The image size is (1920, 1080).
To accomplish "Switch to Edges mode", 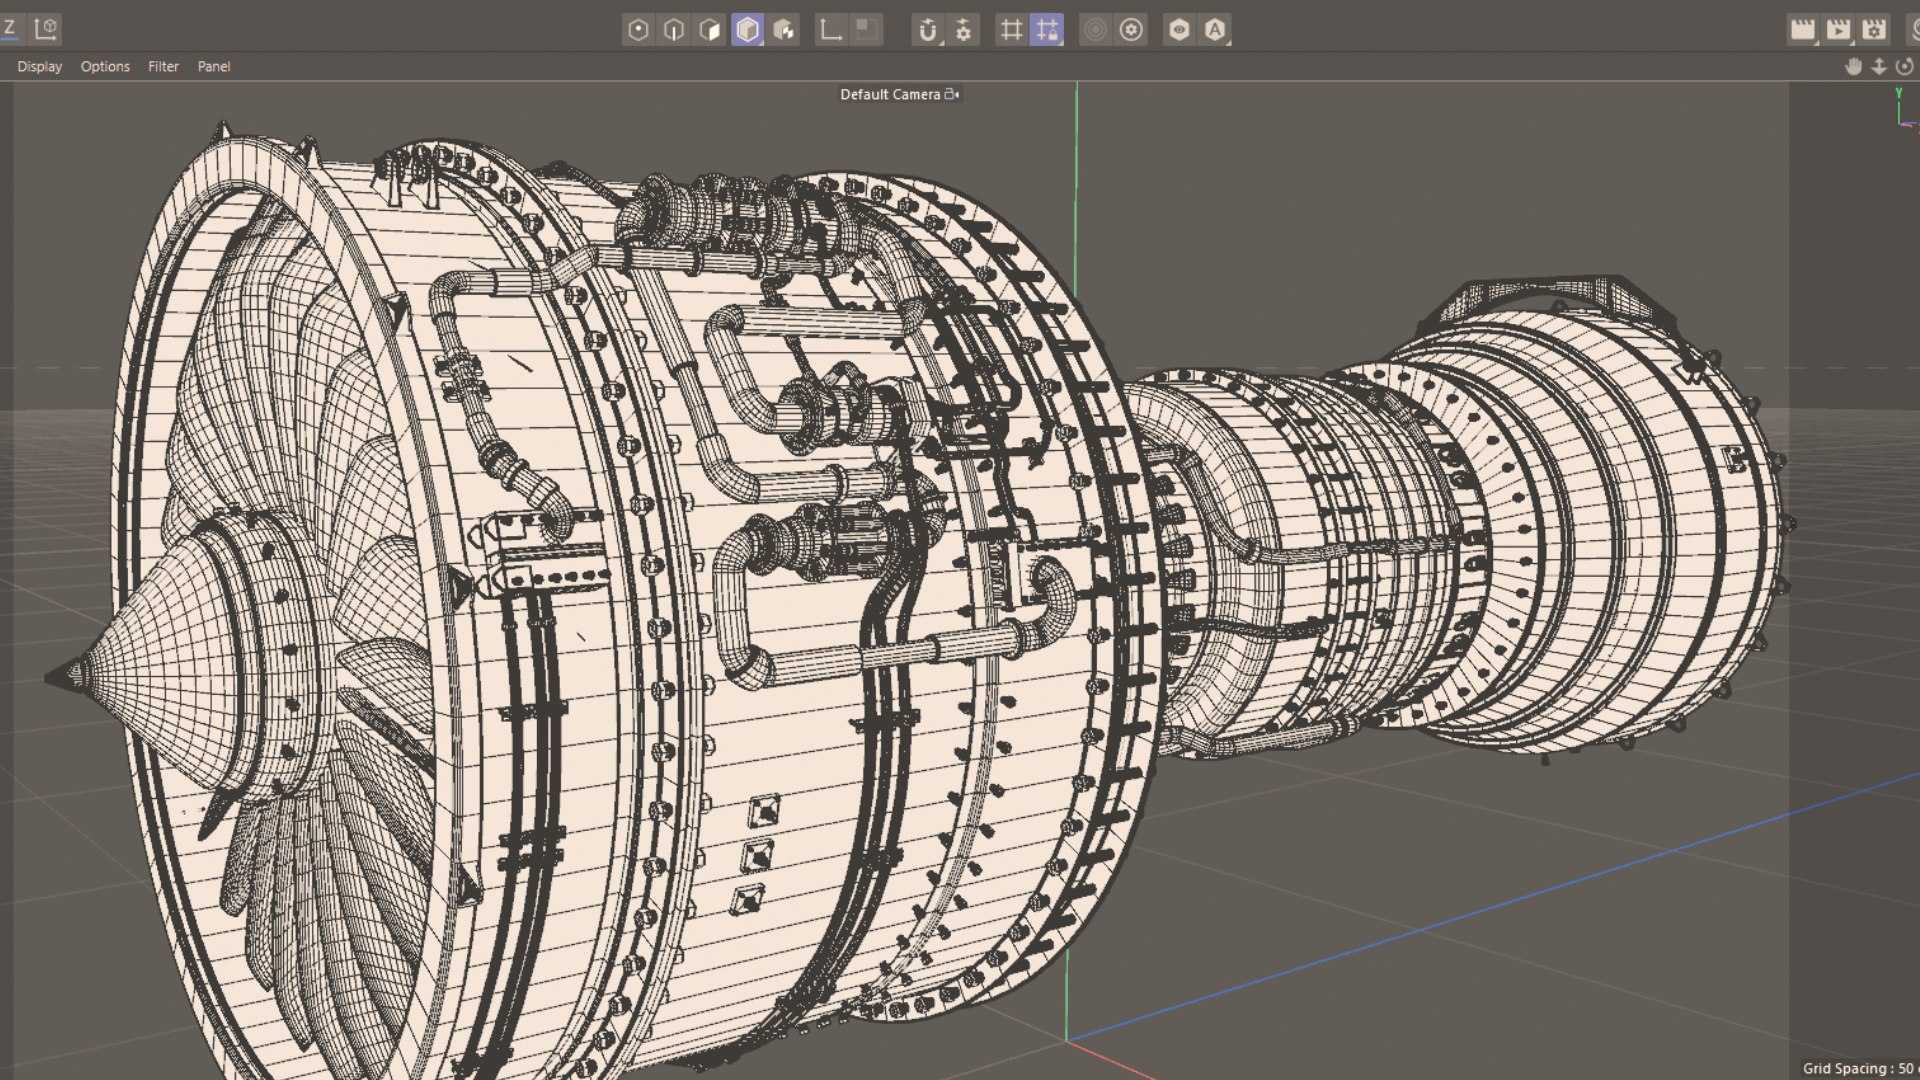I will pos(674,30).
